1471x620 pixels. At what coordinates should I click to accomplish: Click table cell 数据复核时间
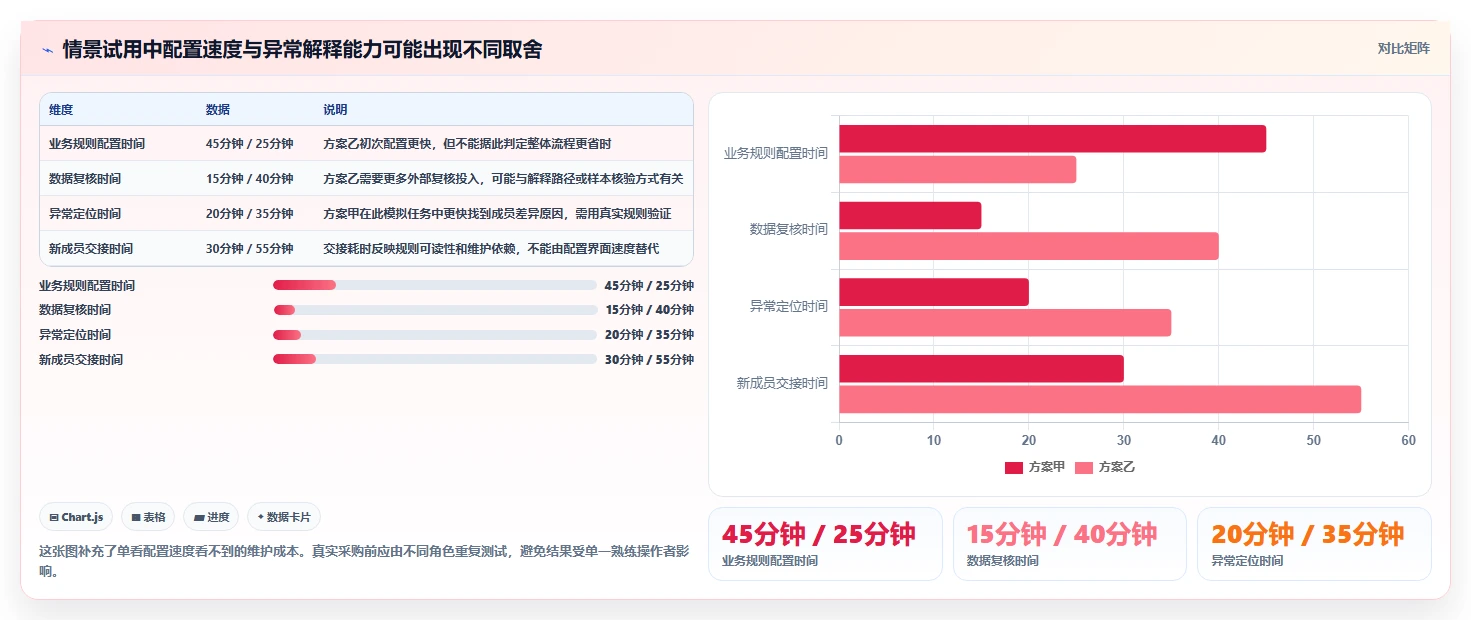coord(85,179)
